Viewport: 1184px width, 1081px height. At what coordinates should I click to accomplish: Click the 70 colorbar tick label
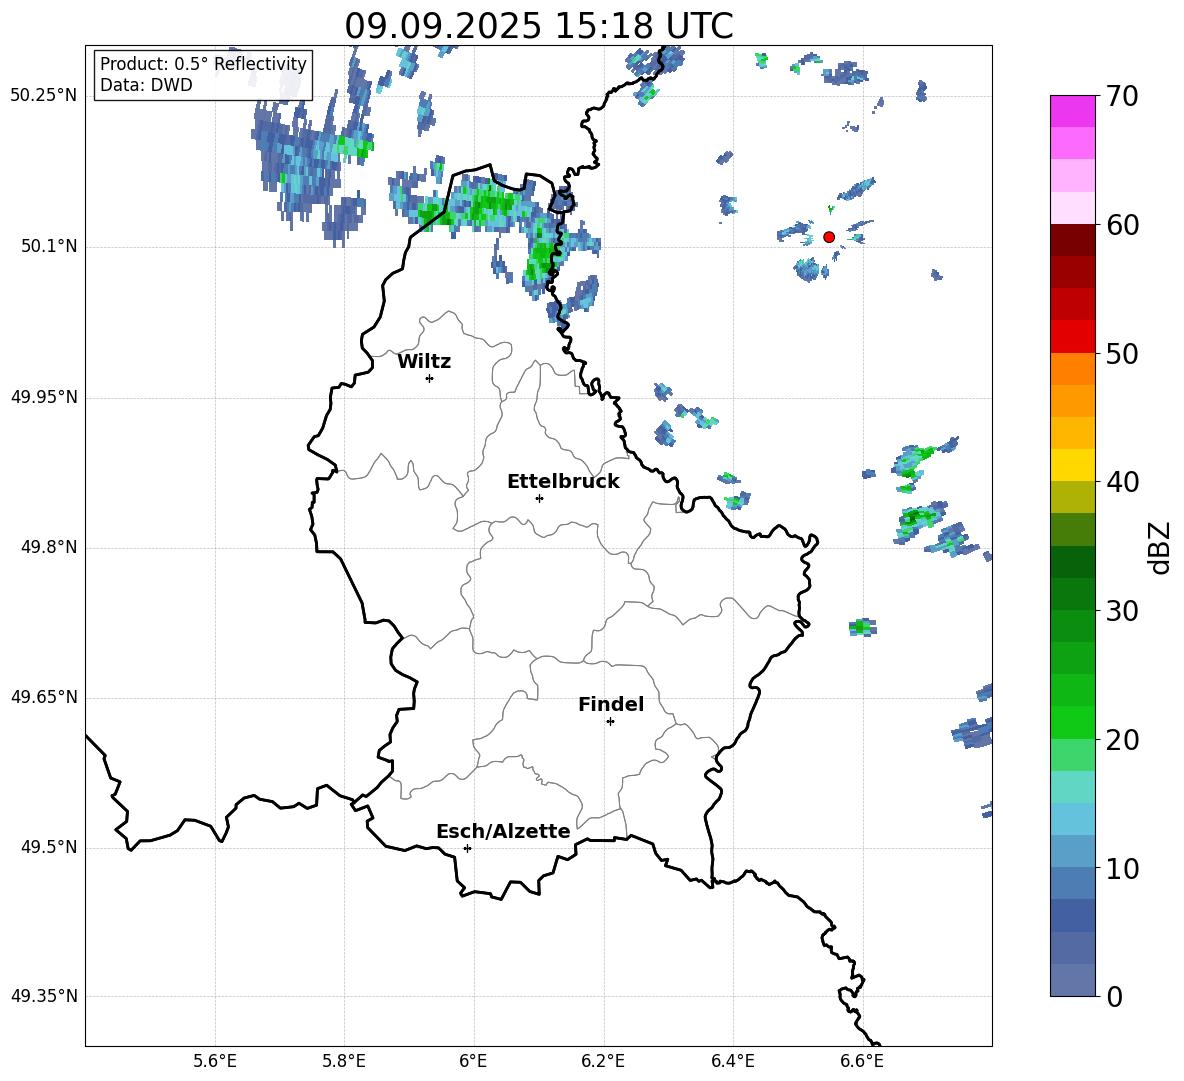click(x=1122, y=96)
